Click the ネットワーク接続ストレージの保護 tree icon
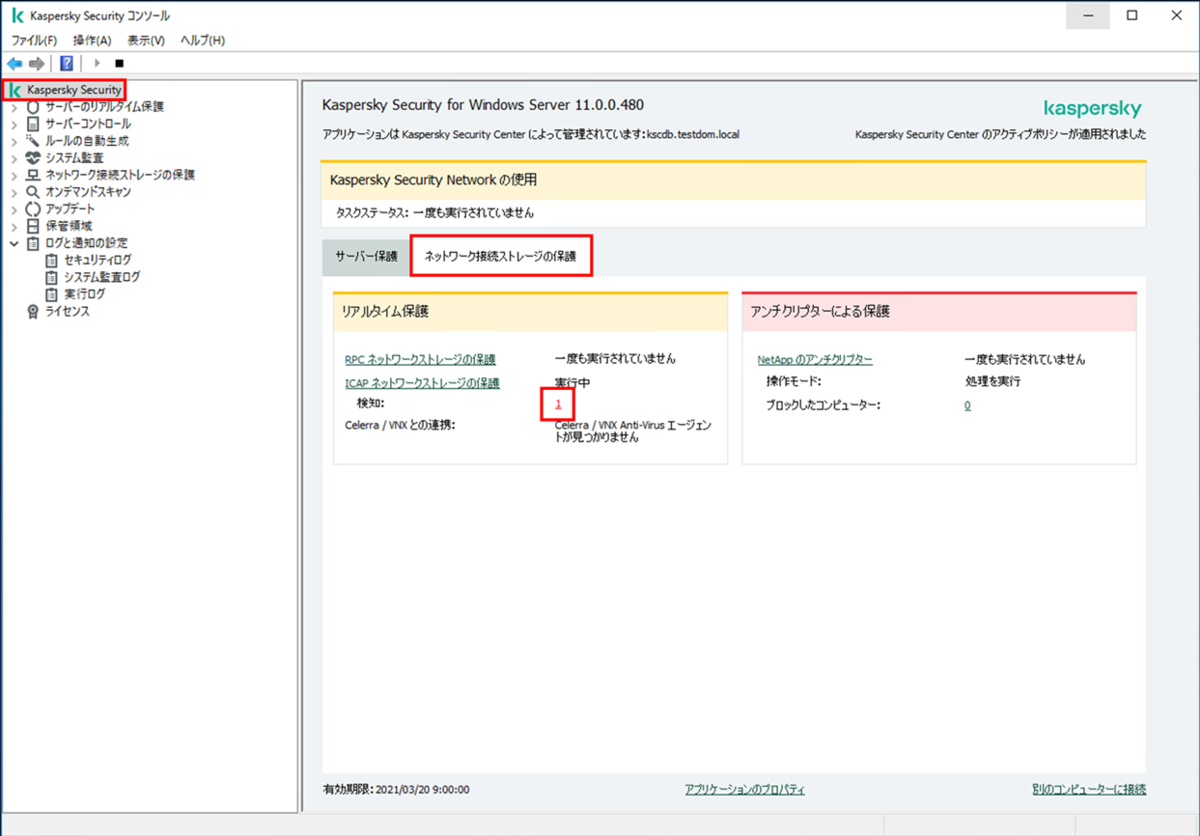This screenshot has width=1200, height=836. (x=33, y=175)
